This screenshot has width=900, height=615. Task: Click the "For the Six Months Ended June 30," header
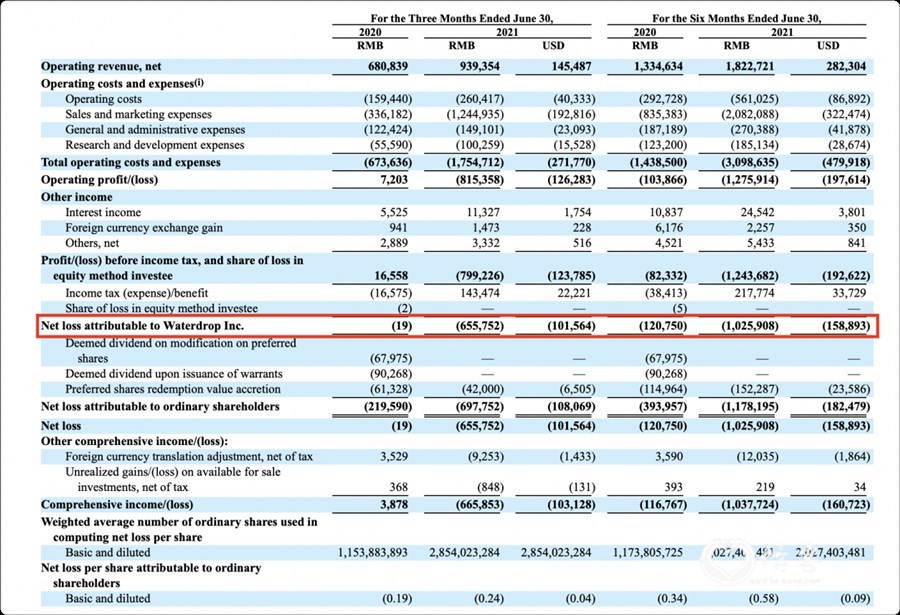[x=736, y=18]
